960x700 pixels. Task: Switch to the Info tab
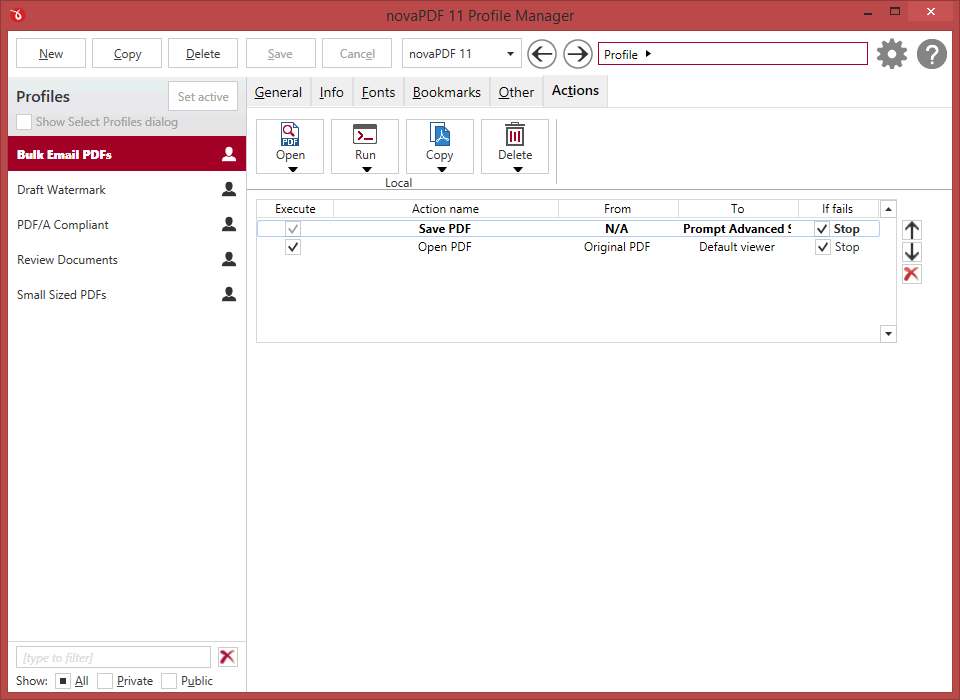click(x=331, y=92)
